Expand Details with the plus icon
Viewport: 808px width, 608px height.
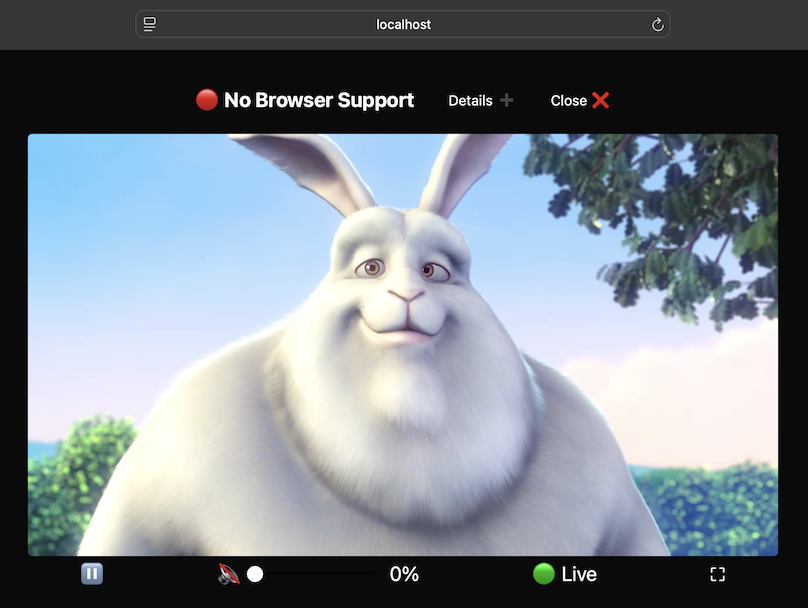[507, 100]
